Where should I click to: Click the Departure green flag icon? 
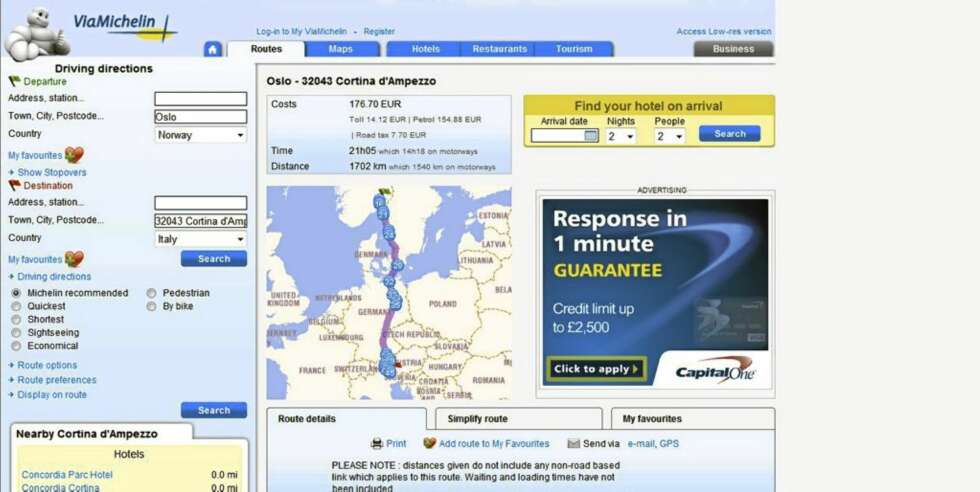pyautogui.click(x=14, y=81)
